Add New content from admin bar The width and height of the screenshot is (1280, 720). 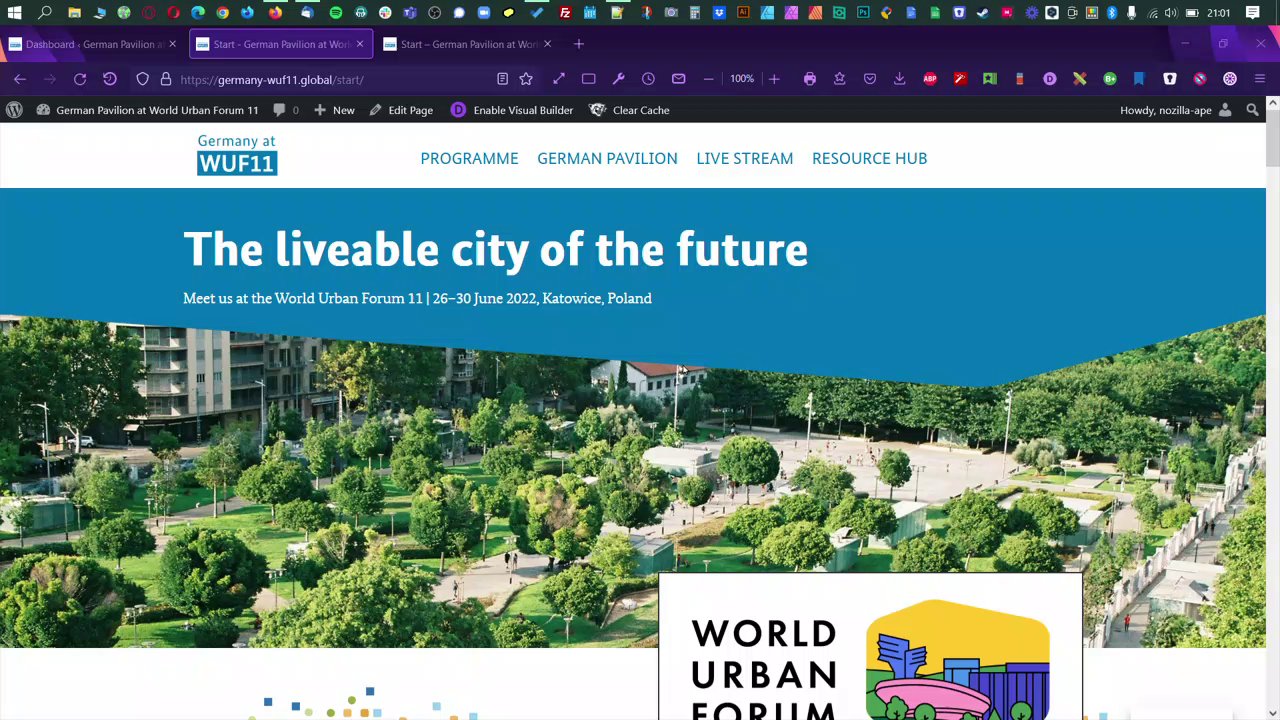334,110
